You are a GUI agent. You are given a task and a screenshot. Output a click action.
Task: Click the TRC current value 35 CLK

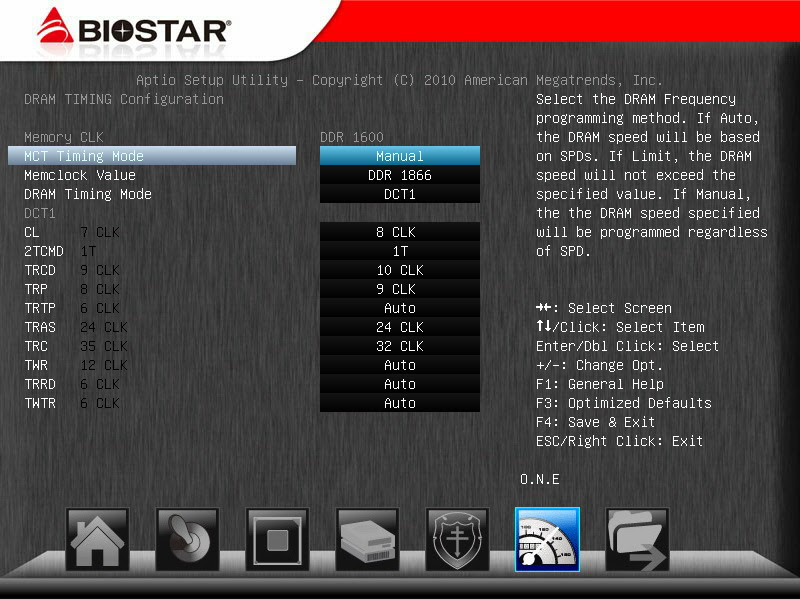pos(104,346)
